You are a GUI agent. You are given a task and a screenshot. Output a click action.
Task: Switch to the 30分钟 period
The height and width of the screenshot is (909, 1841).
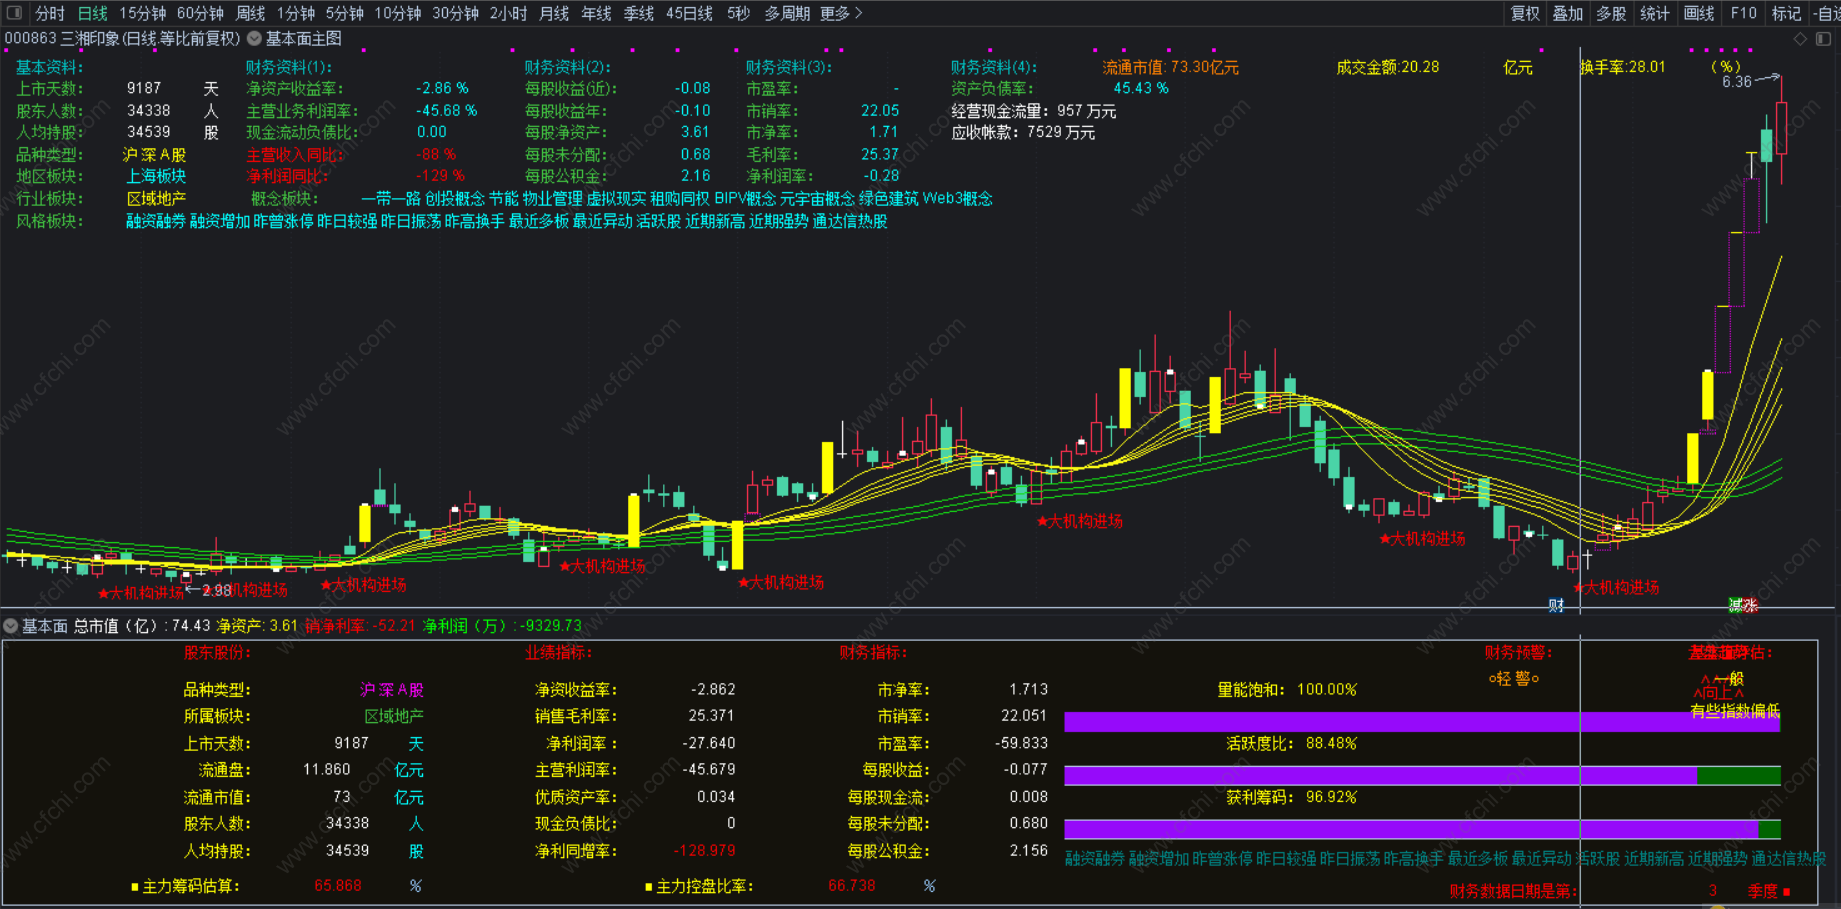tap(456, 13)
